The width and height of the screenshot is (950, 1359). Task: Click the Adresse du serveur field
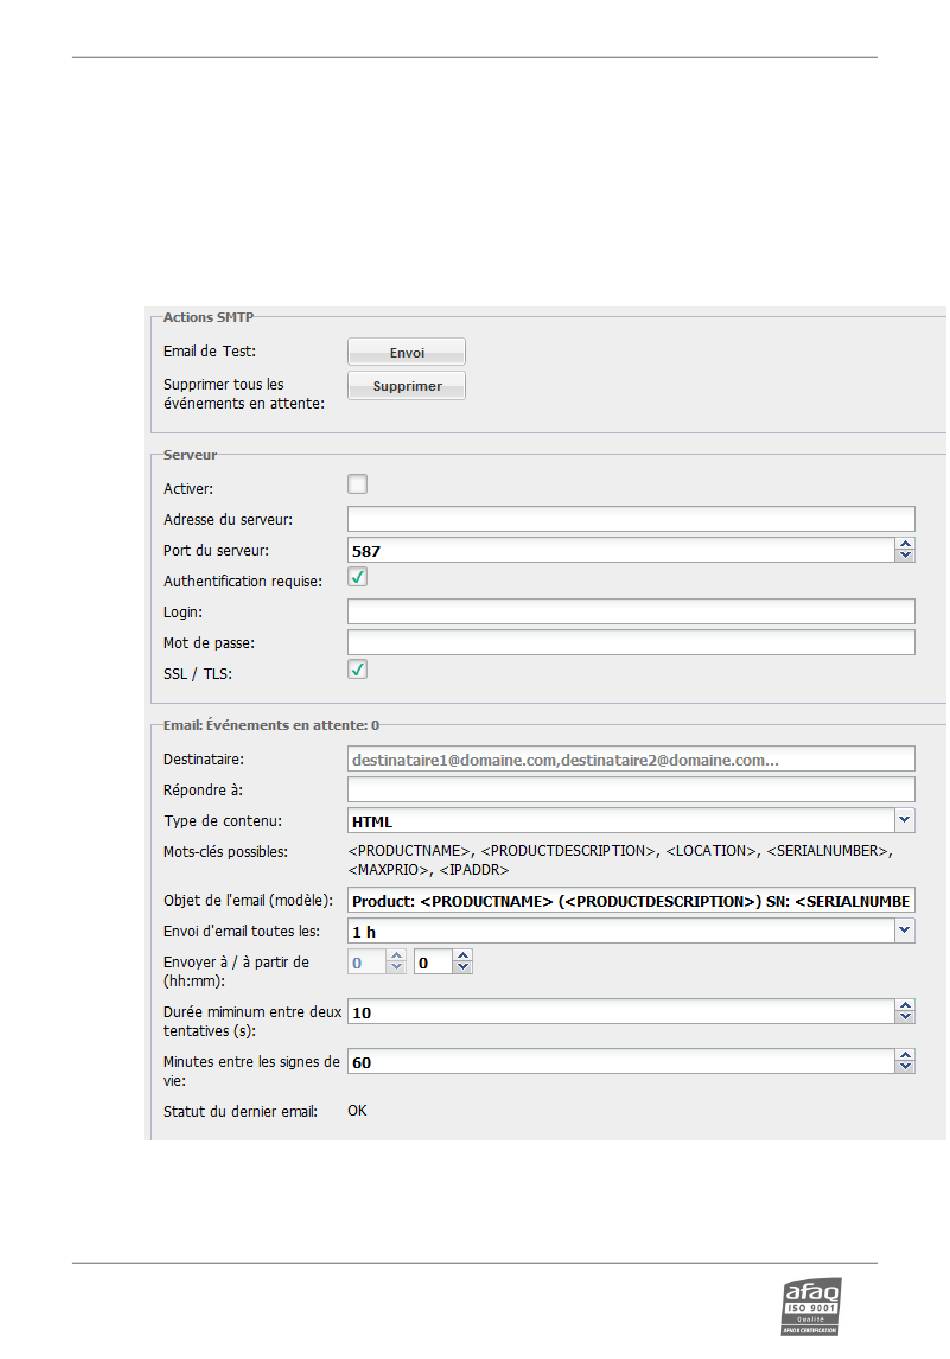point(631,519)
